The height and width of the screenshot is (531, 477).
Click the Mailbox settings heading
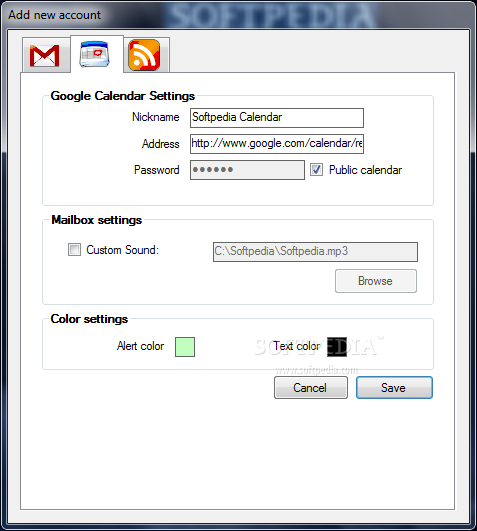coord(96,220)
